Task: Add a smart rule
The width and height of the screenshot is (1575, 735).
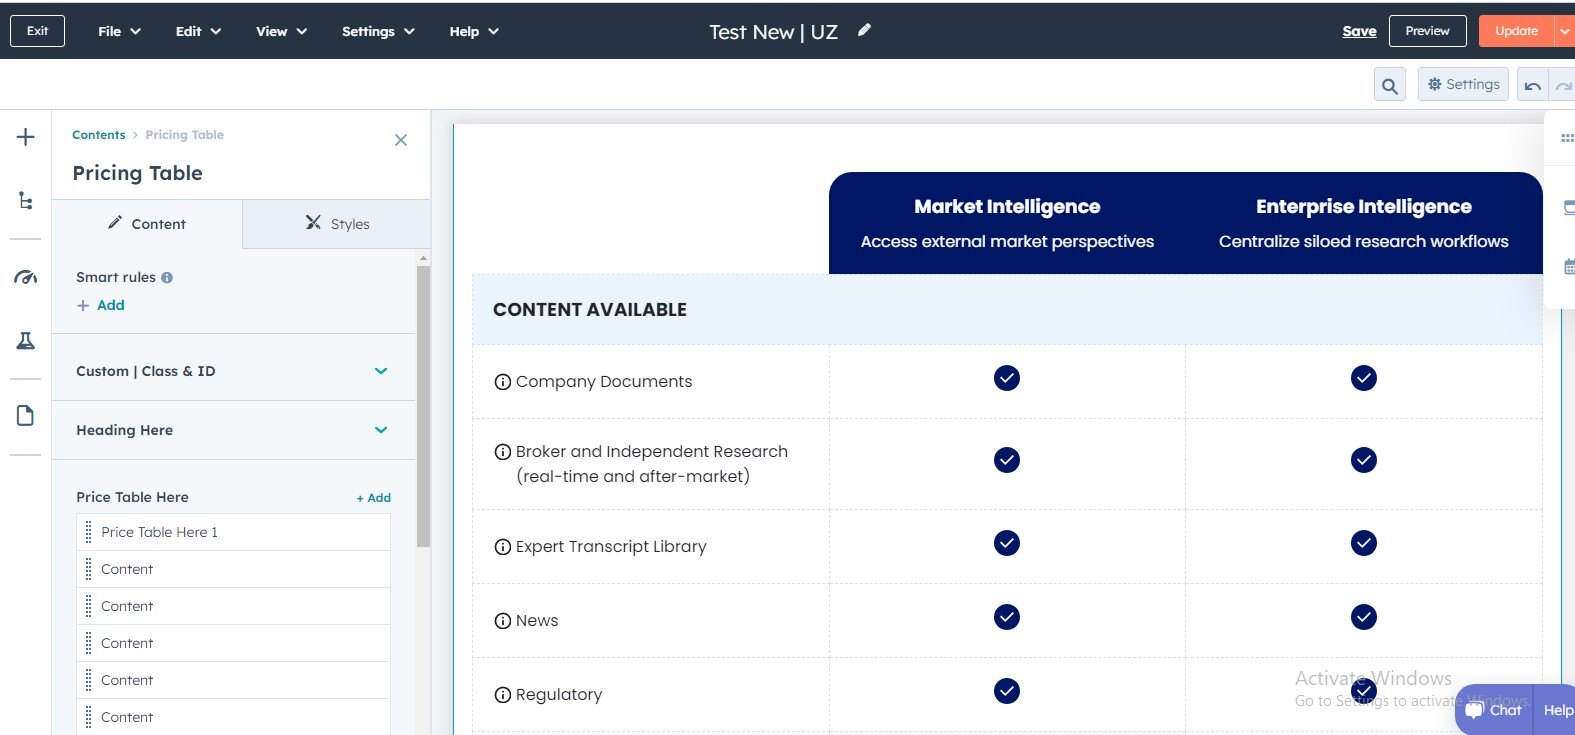Action: pyautogui.click(x=101, y=305)
